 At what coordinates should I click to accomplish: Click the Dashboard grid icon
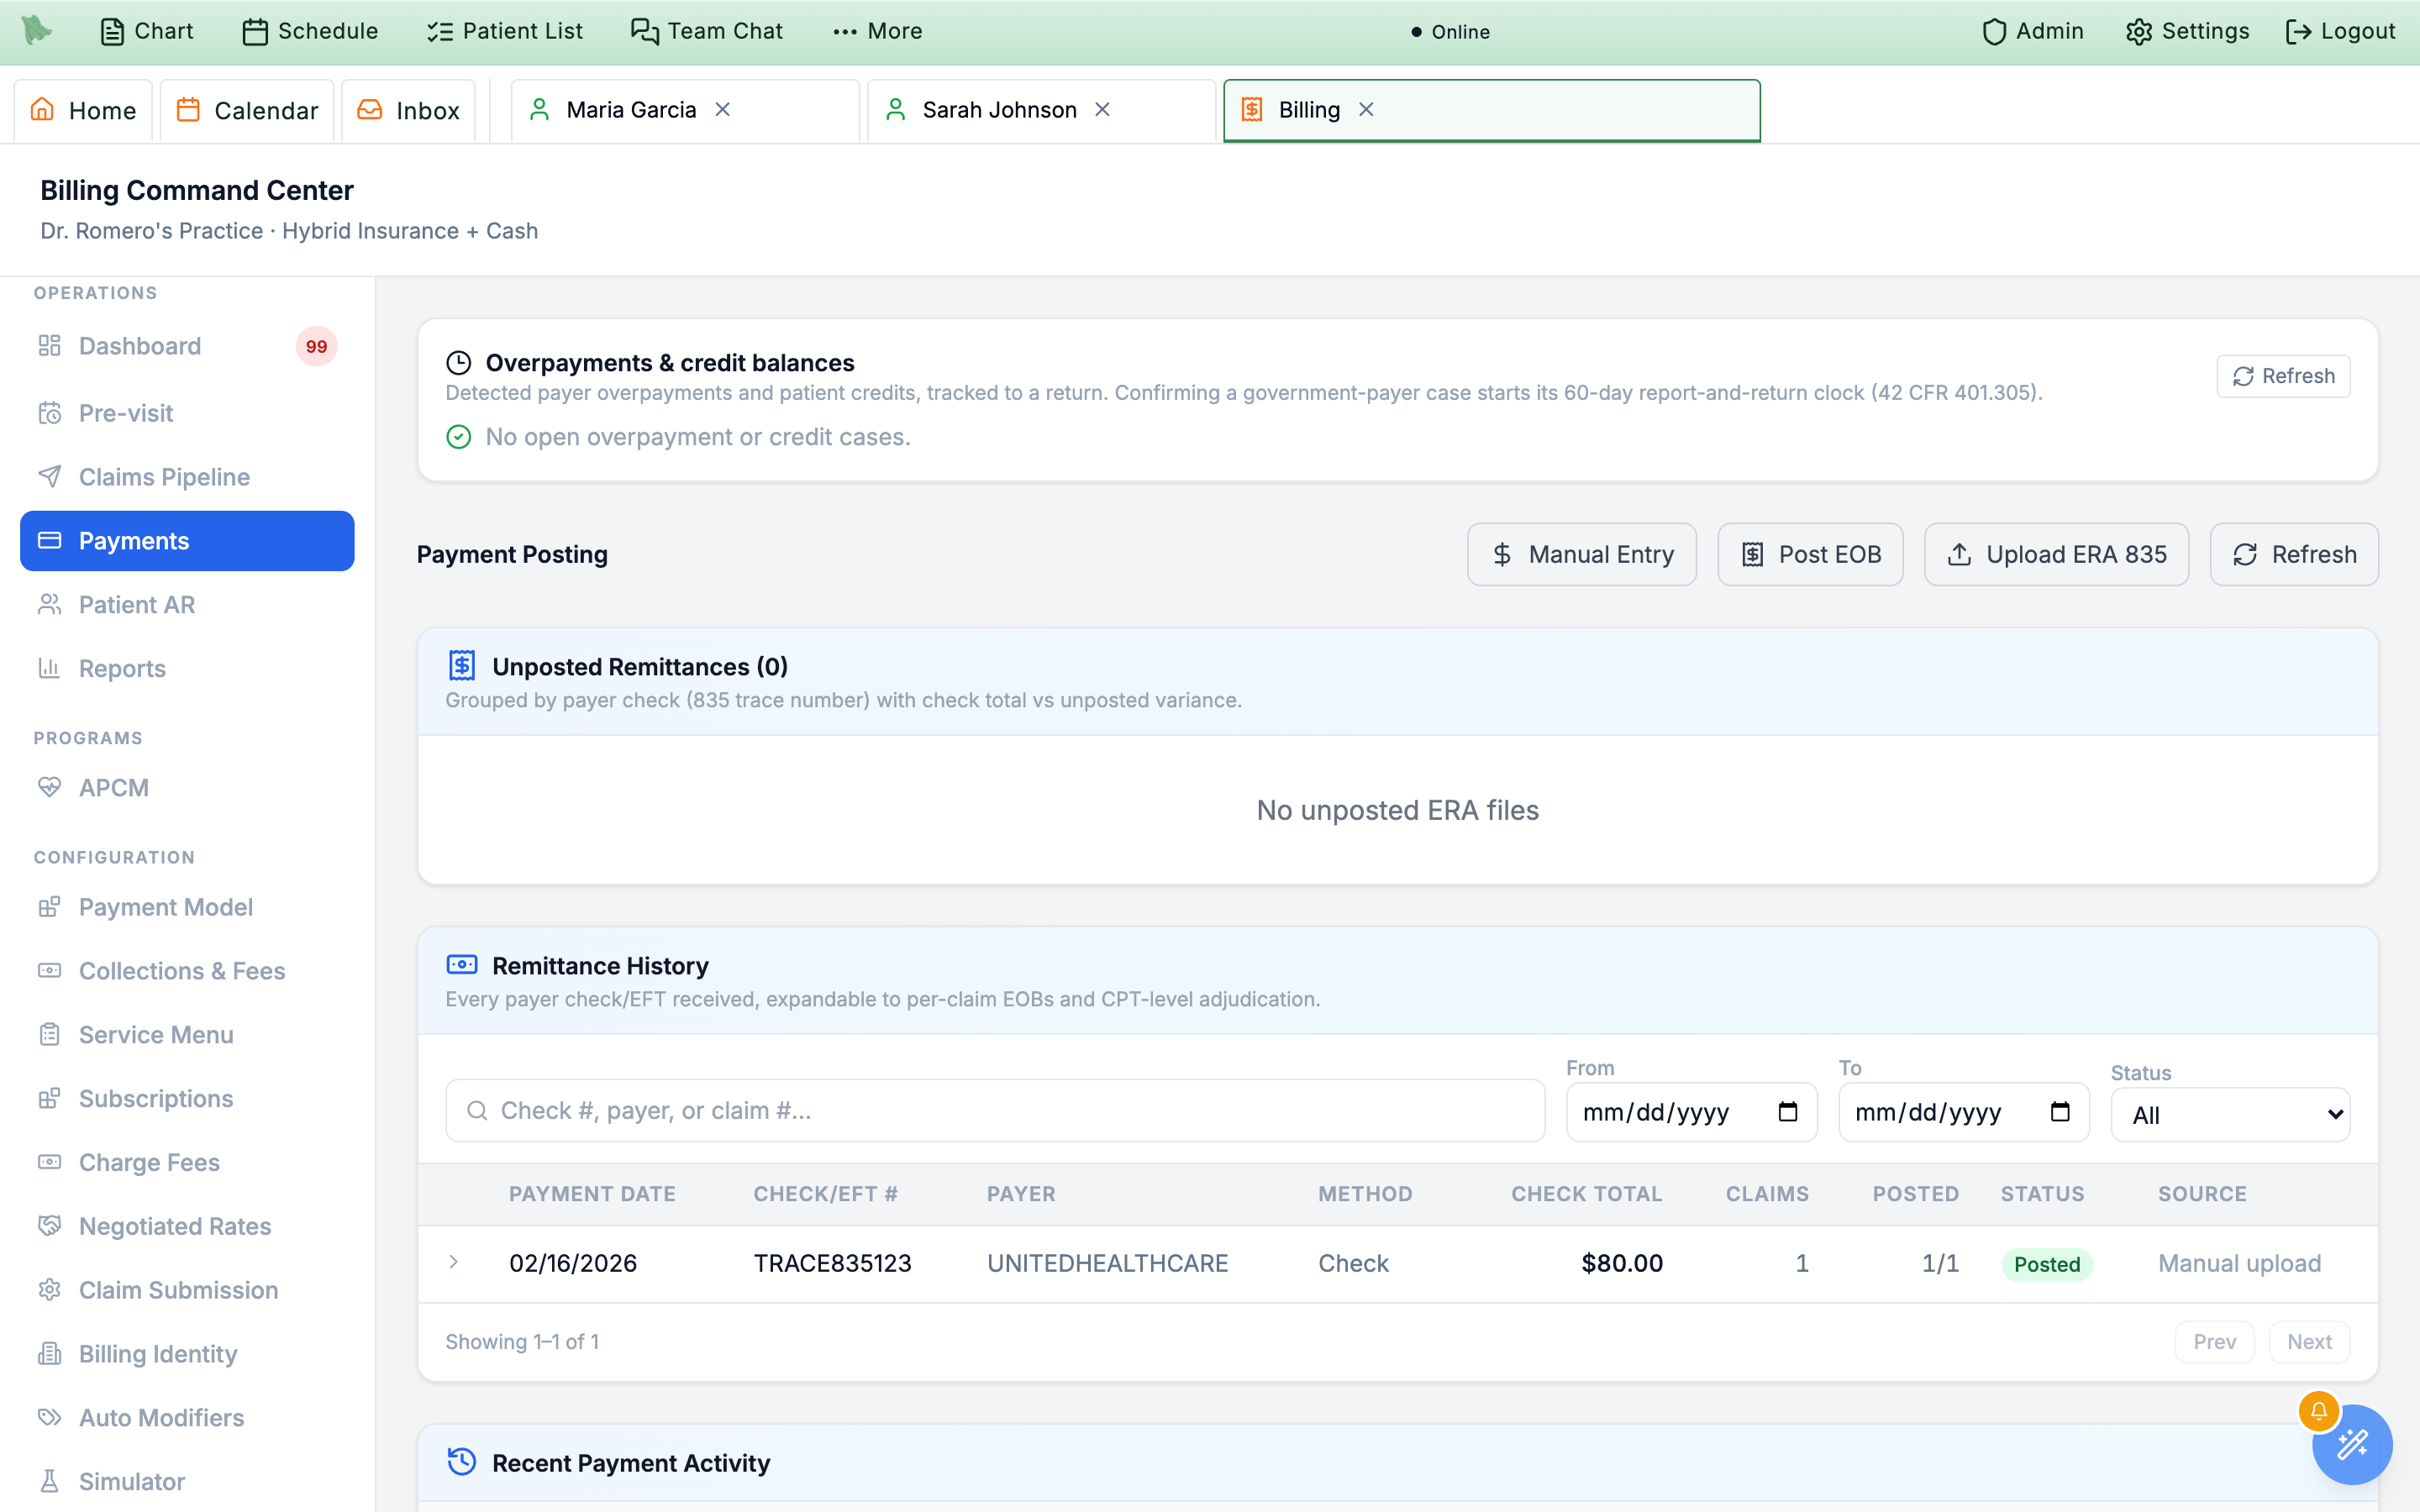click(49, 346)
